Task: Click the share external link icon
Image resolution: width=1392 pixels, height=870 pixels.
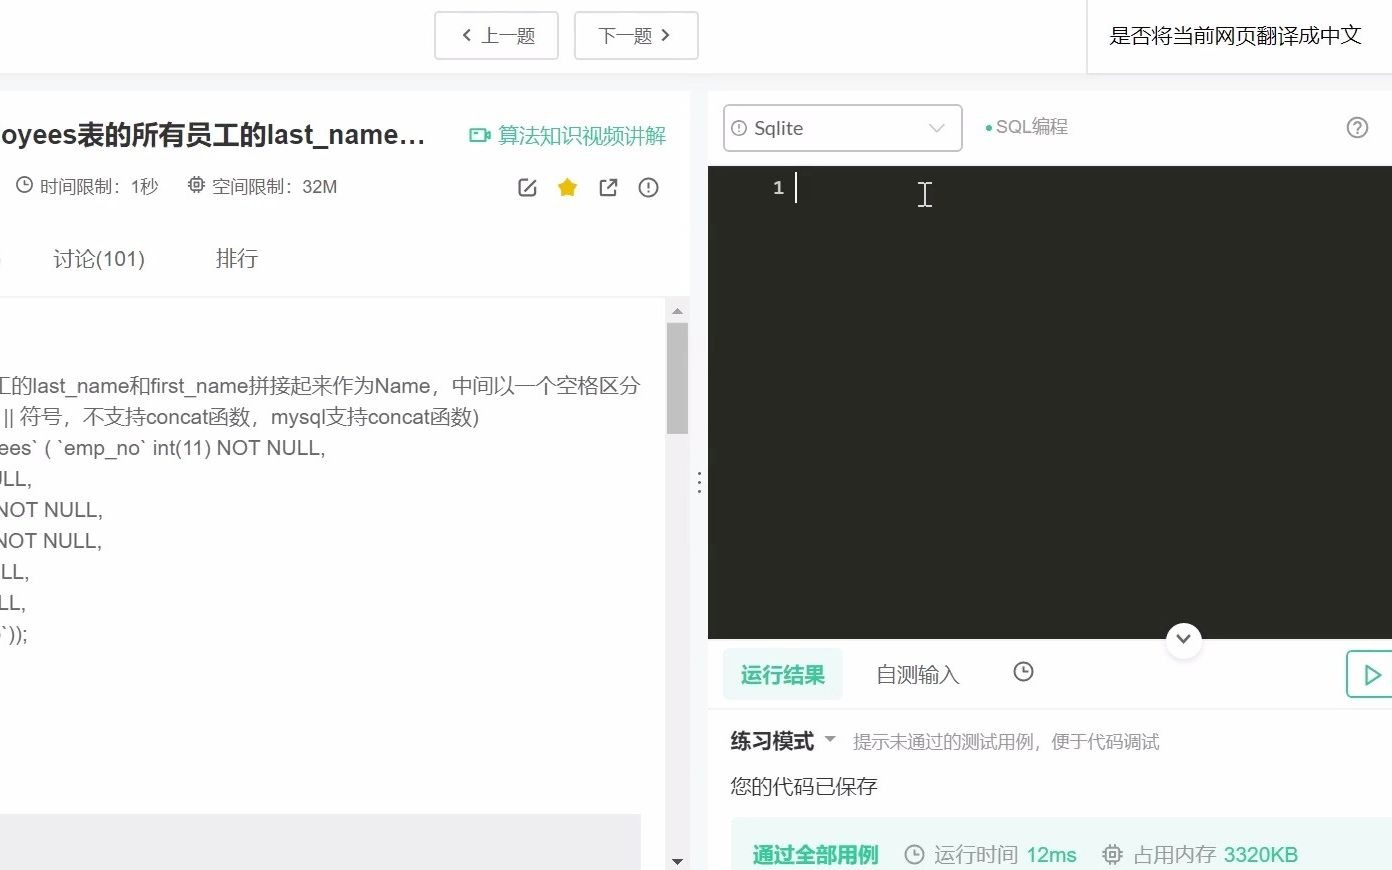Action: (x=608, y=187)
